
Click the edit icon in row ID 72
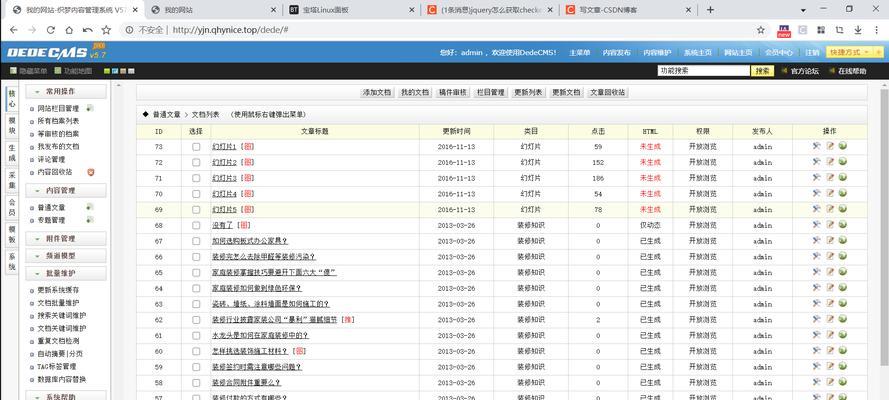click(831, 161)
